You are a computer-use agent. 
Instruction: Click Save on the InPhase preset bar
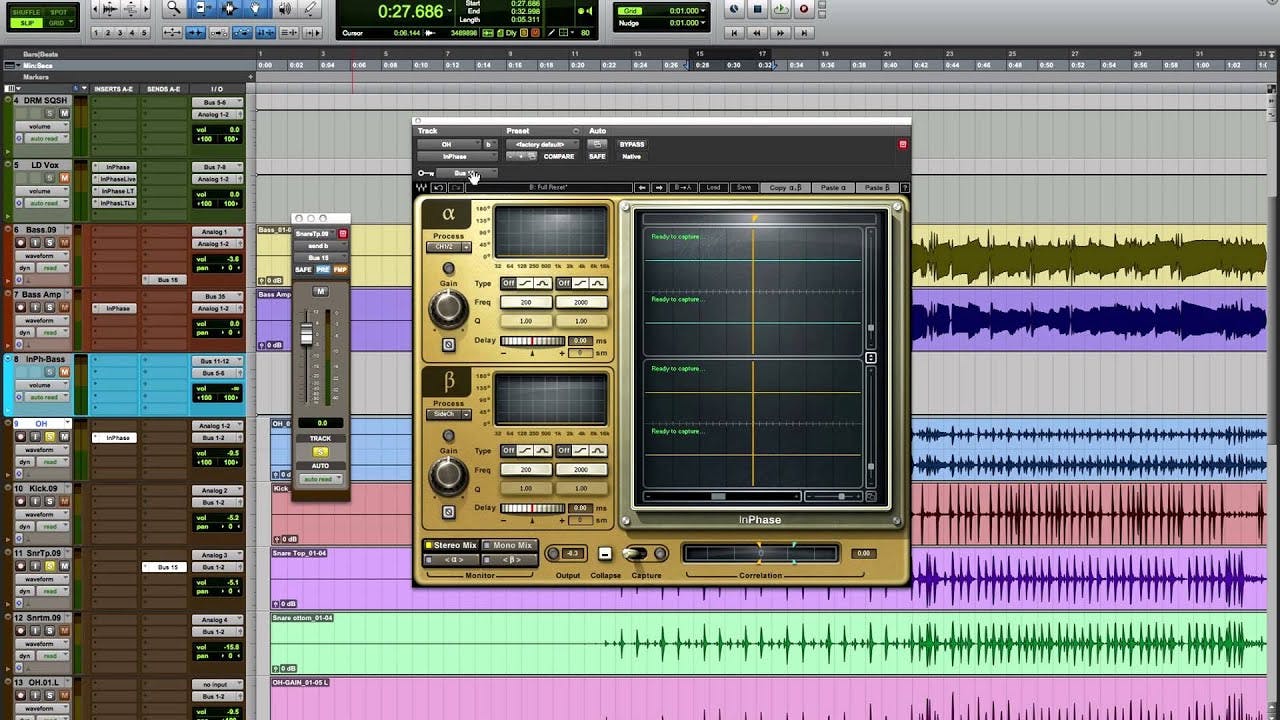[744, 185]
